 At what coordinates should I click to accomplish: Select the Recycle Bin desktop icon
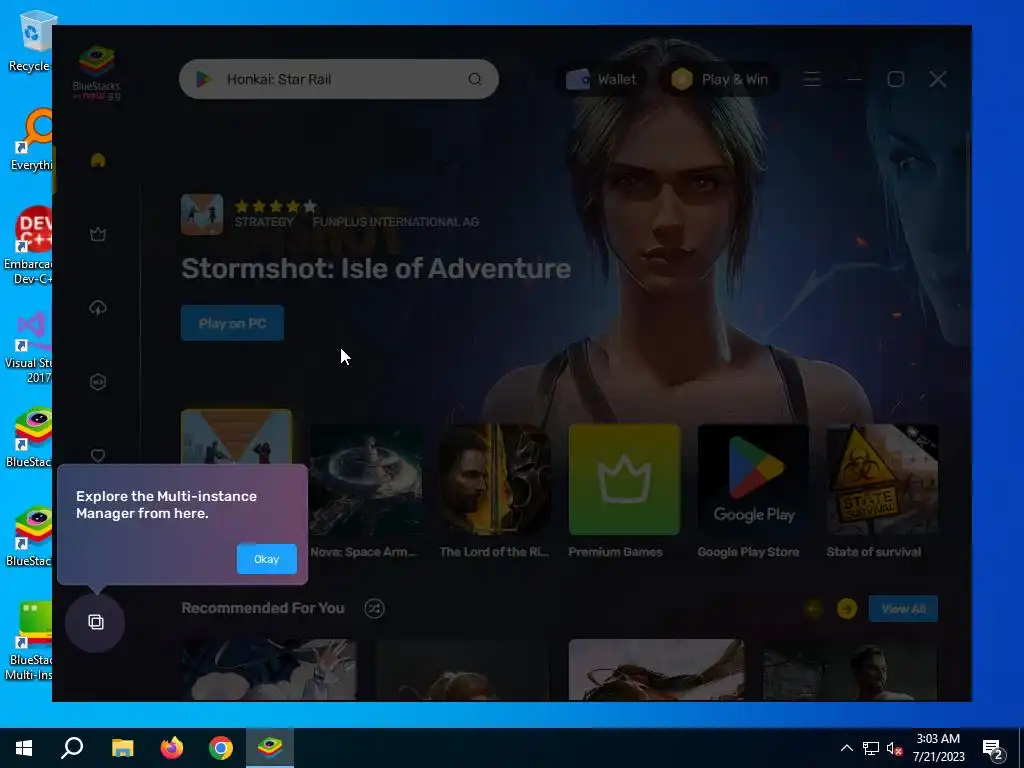[29, 41]
